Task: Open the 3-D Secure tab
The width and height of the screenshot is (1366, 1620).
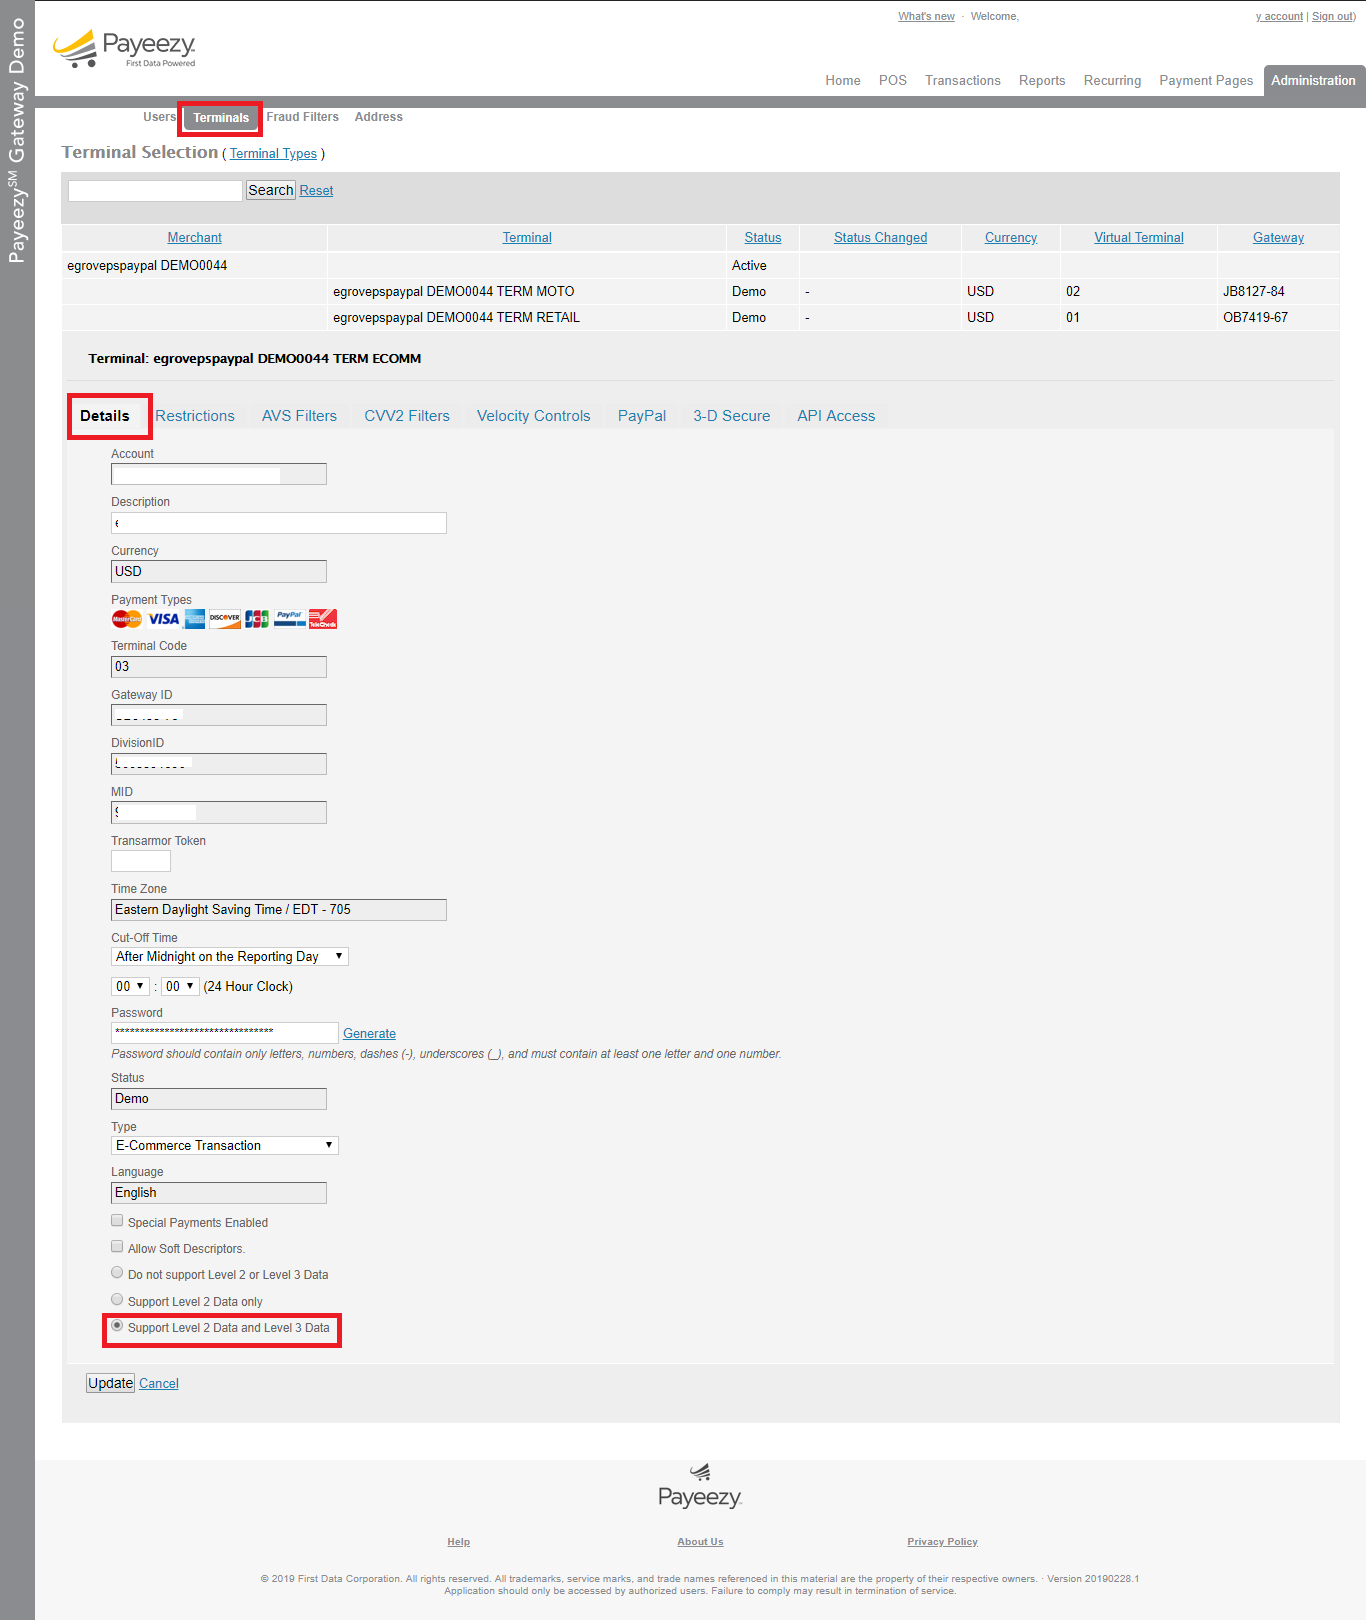Action: click(x=732, y=416)
